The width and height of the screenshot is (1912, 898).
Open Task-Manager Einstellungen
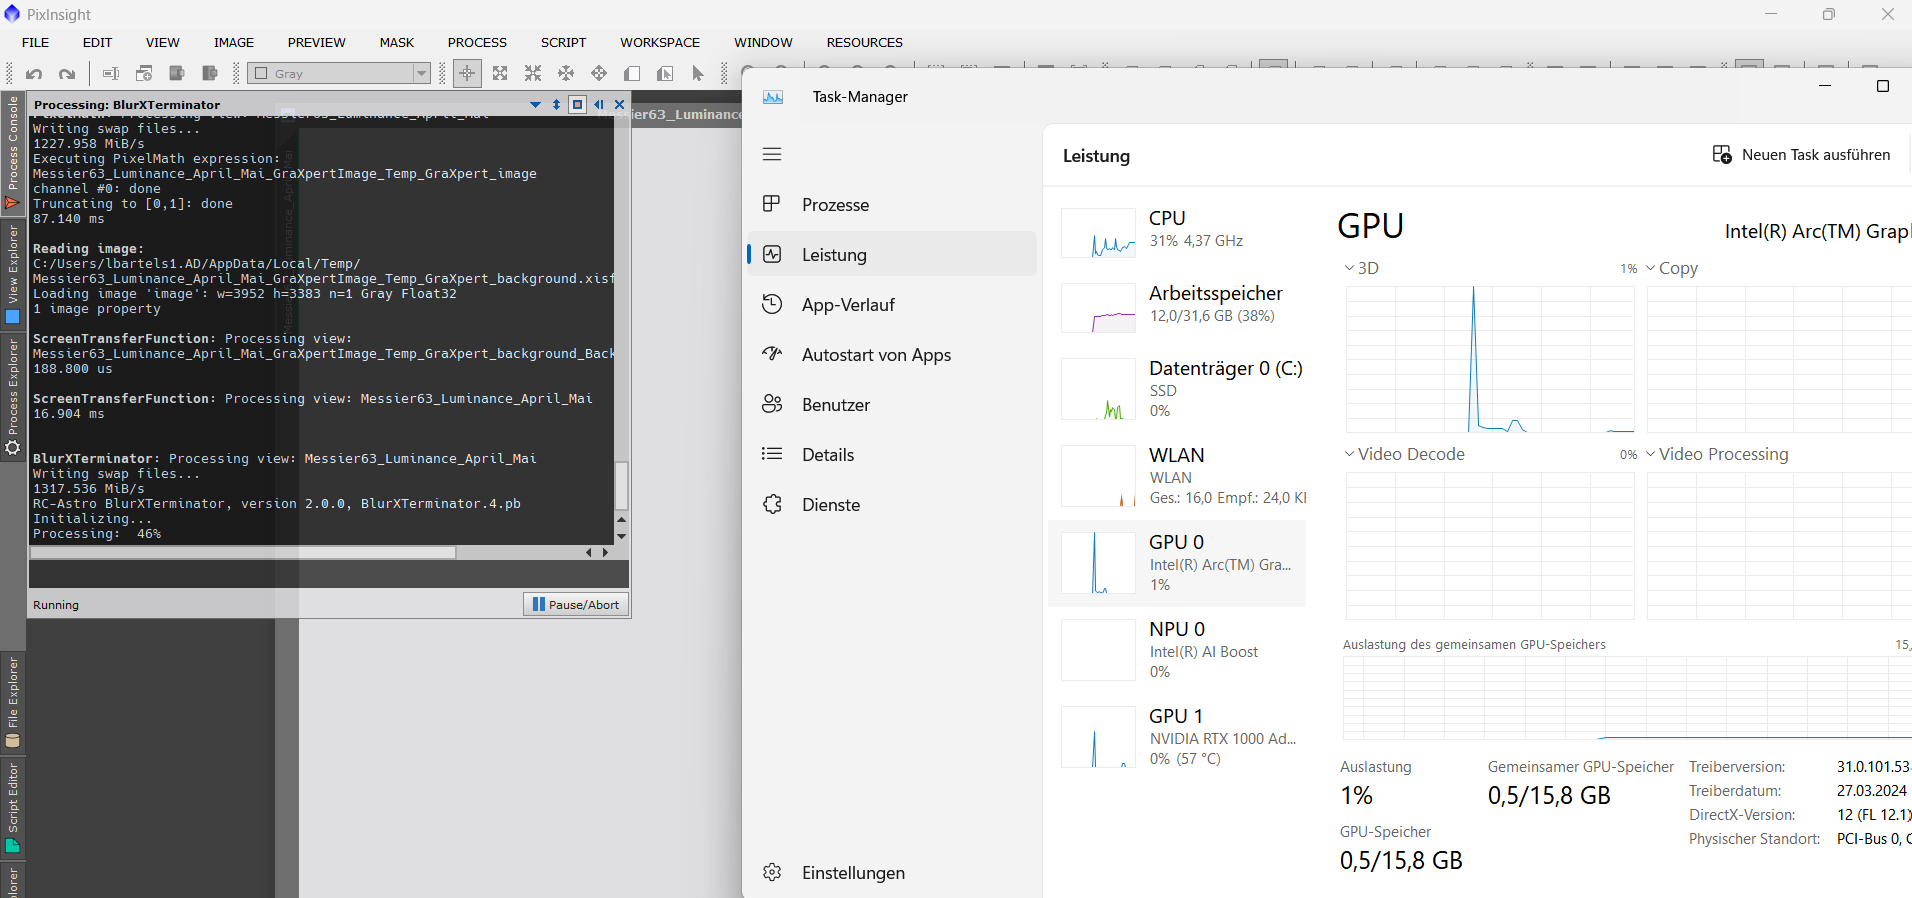pyautogui.click(x=892, y=873)
